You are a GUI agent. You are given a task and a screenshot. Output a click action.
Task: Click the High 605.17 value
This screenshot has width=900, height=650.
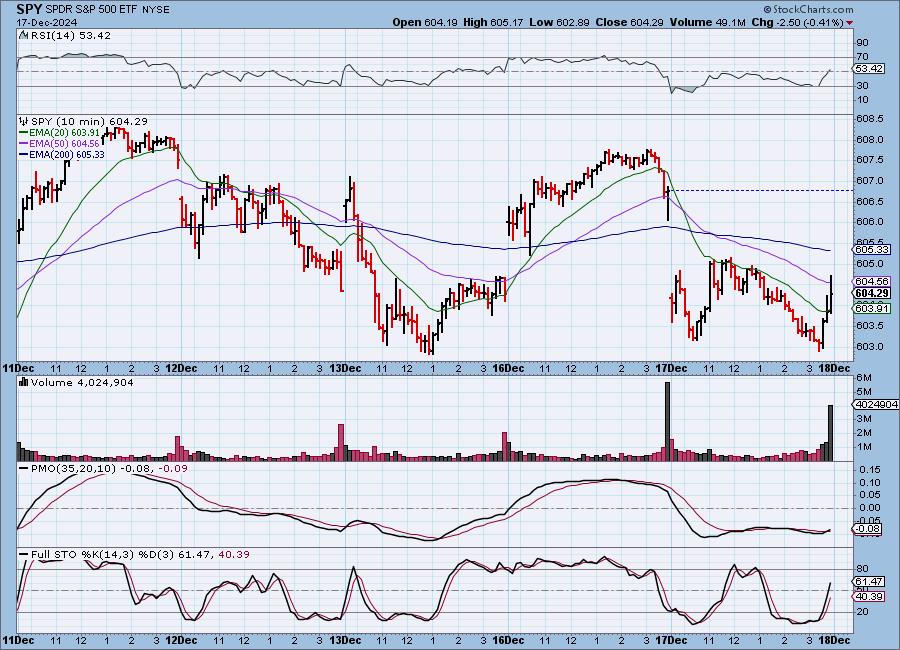pyautogui.click(x=493, y=22)
